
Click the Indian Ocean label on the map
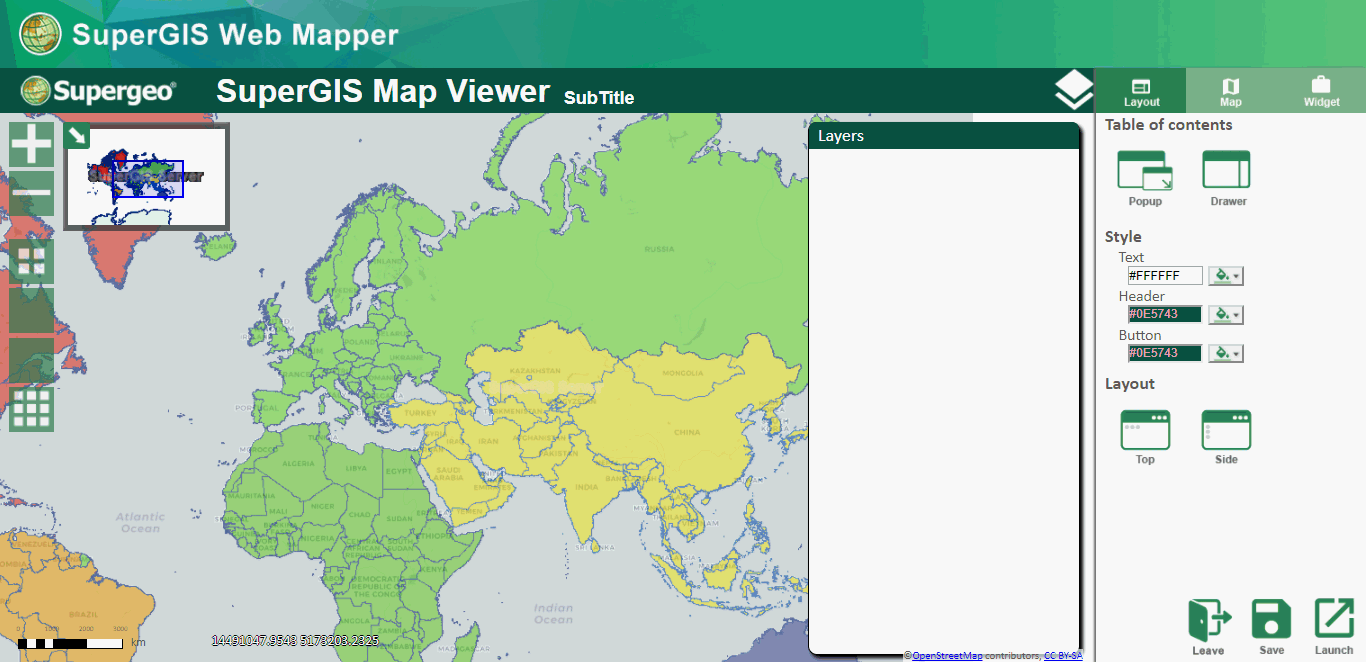(553, 613)
